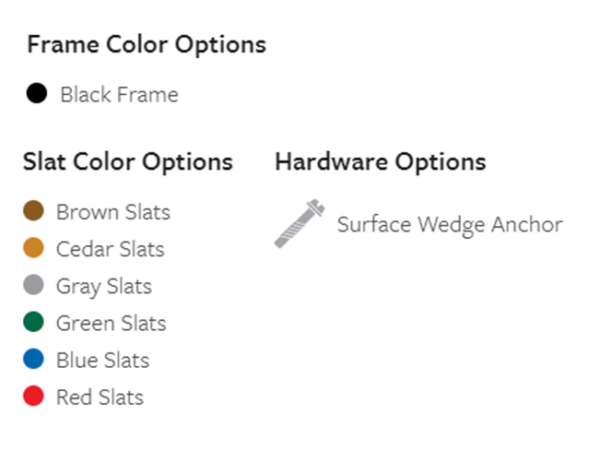Image resolution: width=600 pixels, height=474 pixels.
Task: Choose the green slat color circle
Action: click(34, 322)
